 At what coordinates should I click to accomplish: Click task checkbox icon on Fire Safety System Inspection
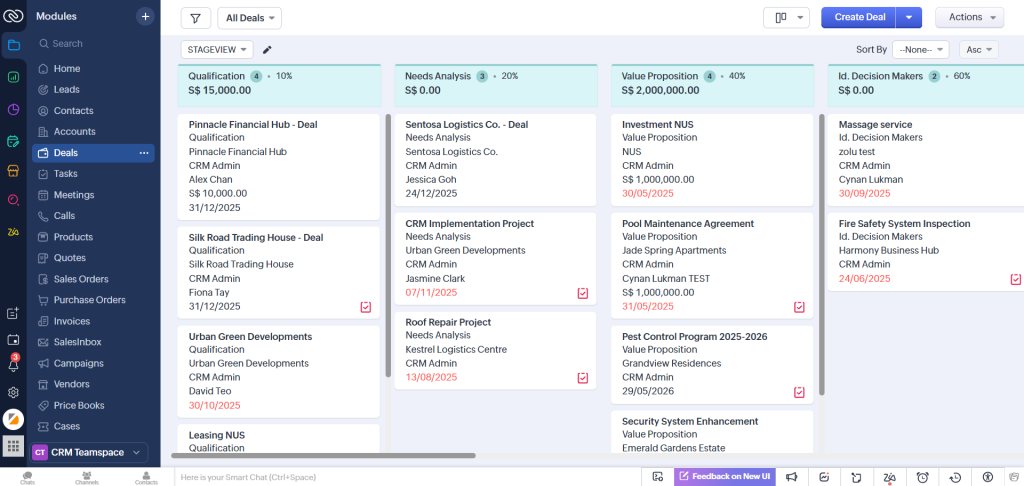click(x=1015, y=279)
